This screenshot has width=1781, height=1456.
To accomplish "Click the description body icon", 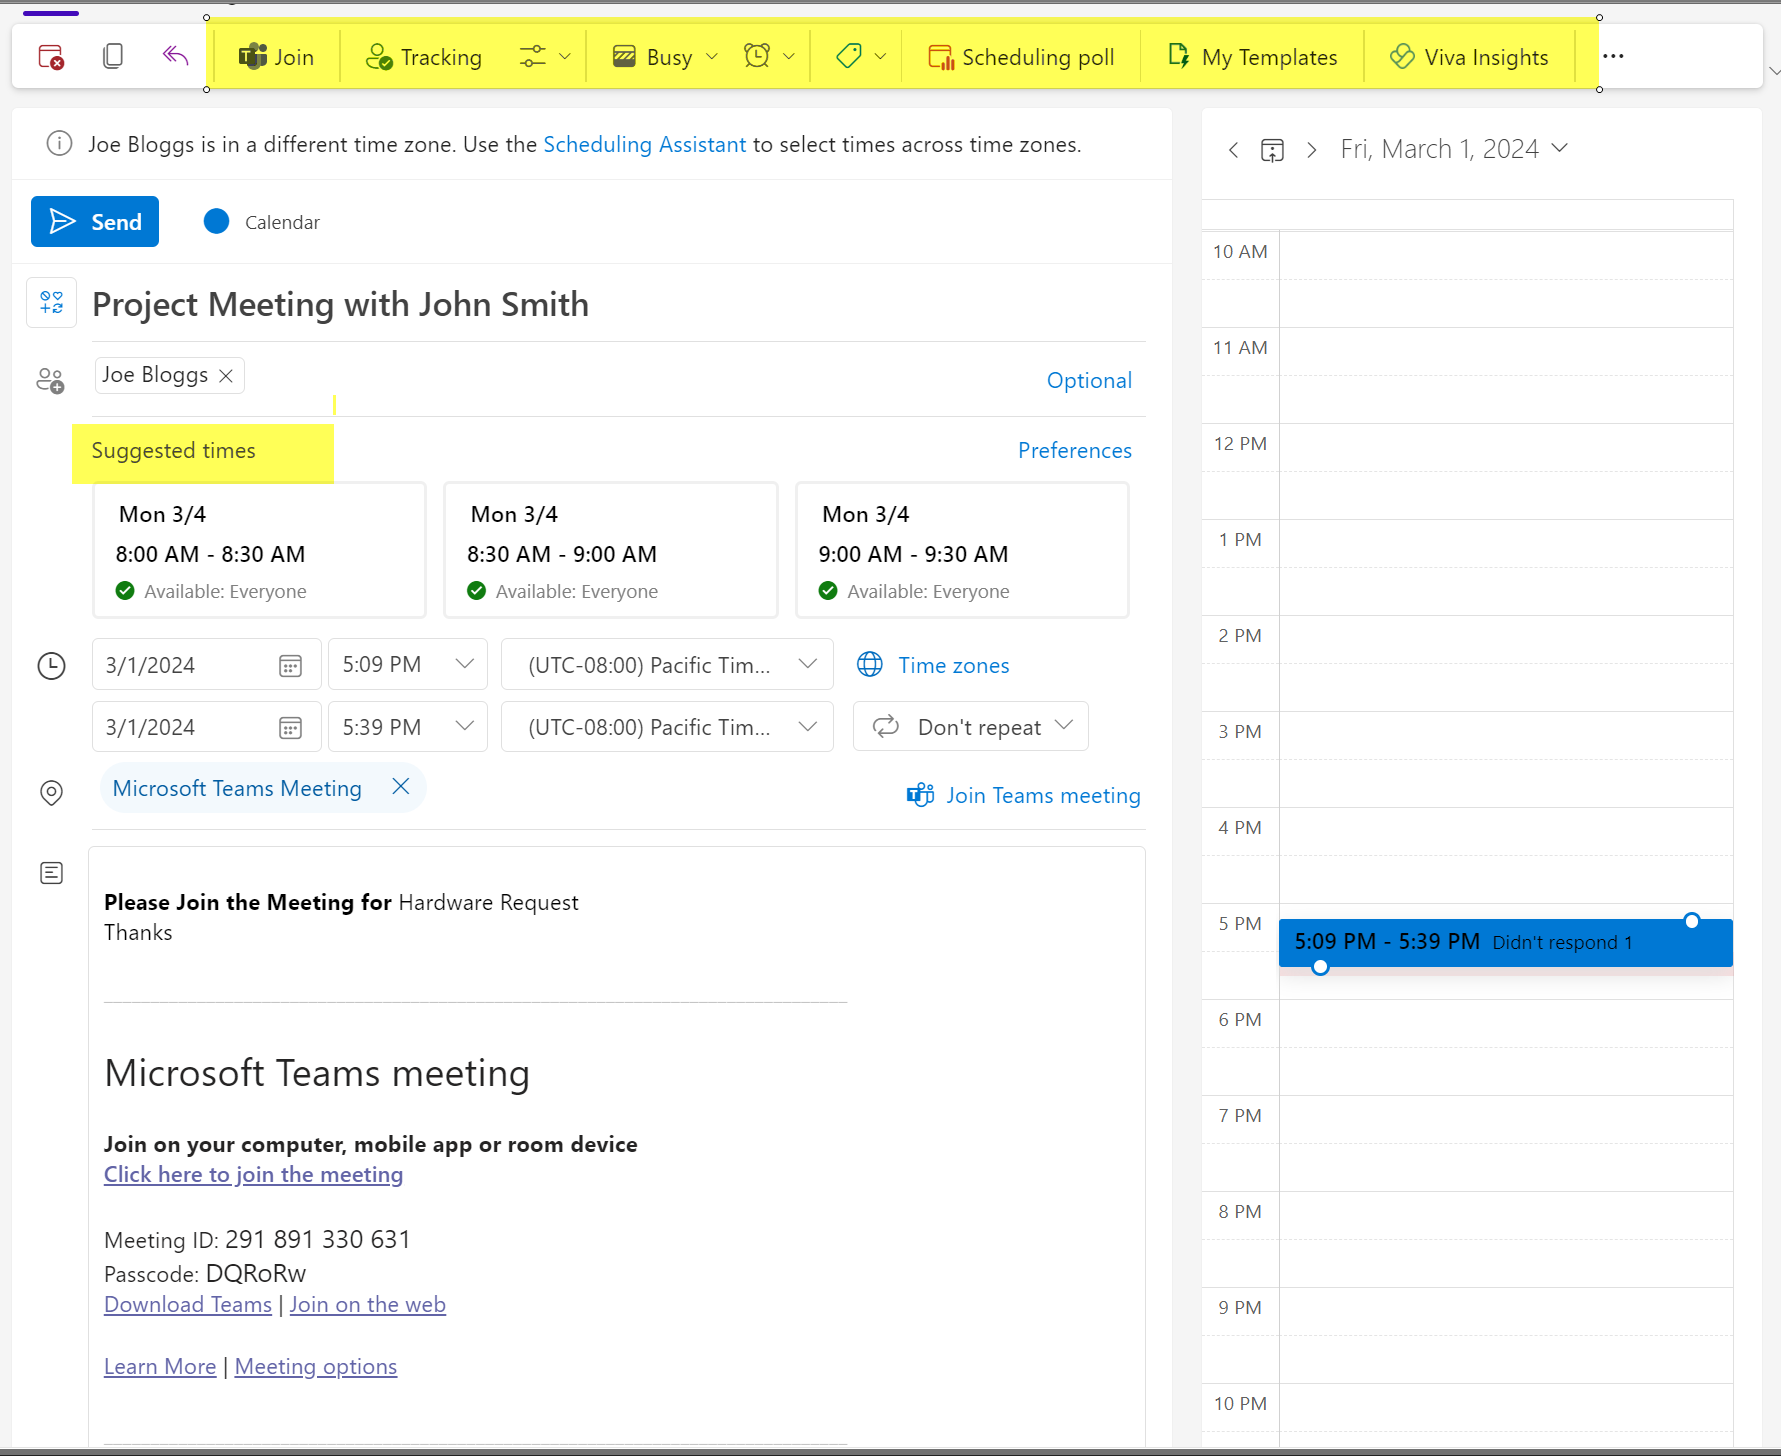I will coord(51,873).
